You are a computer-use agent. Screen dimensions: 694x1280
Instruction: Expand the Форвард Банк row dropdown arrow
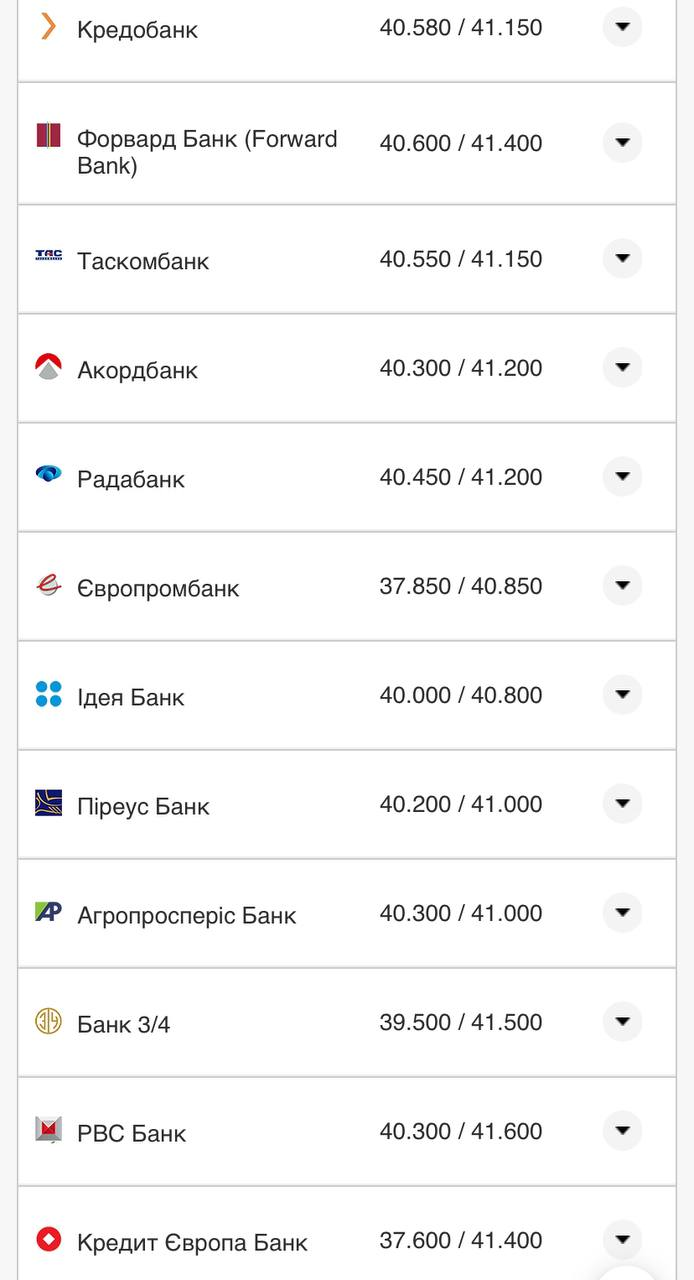point(622,143)
